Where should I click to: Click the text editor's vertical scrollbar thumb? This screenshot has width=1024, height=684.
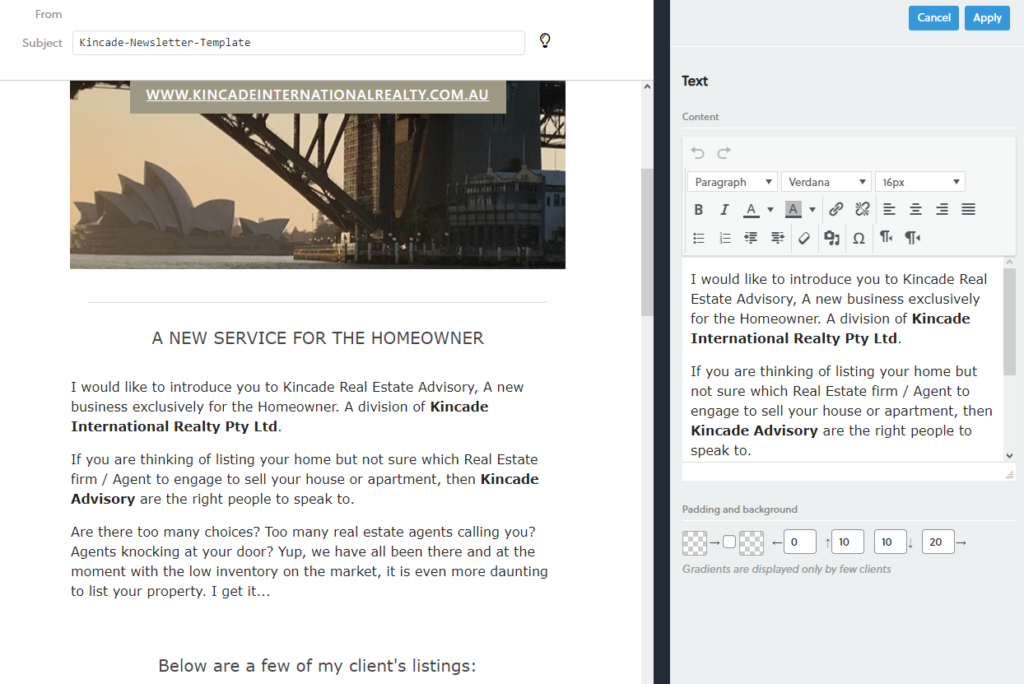click(x=1009, y=321)
